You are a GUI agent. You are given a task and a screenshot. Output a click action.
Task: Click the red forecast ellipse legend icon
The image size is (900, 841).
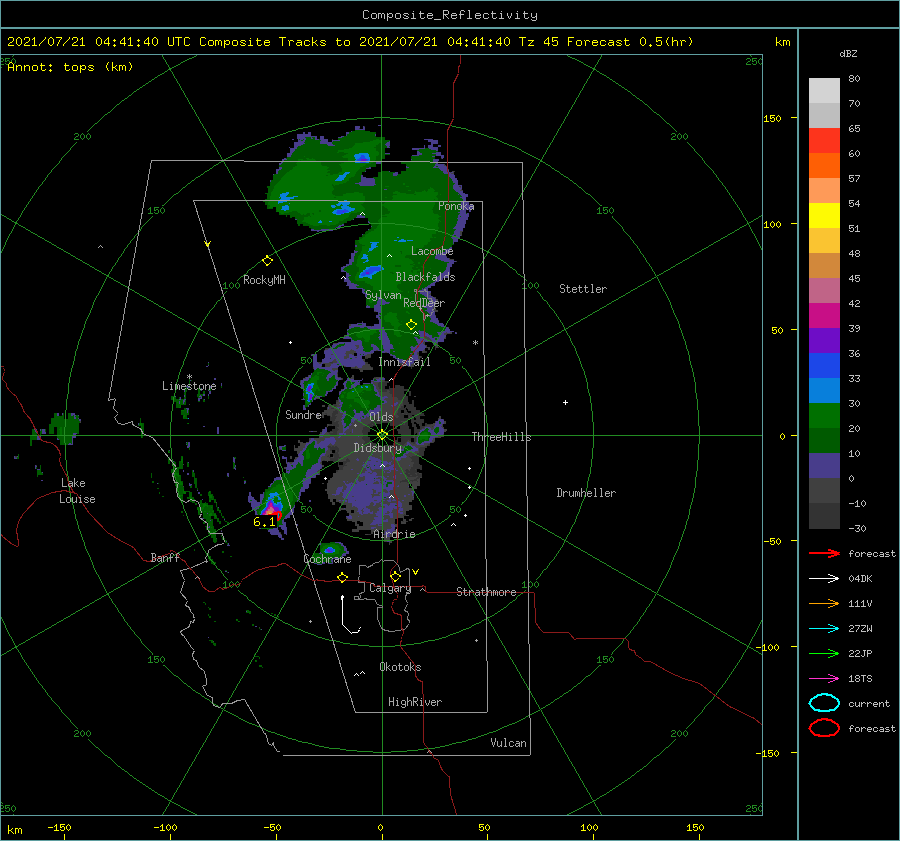click(x=824, y=728)
